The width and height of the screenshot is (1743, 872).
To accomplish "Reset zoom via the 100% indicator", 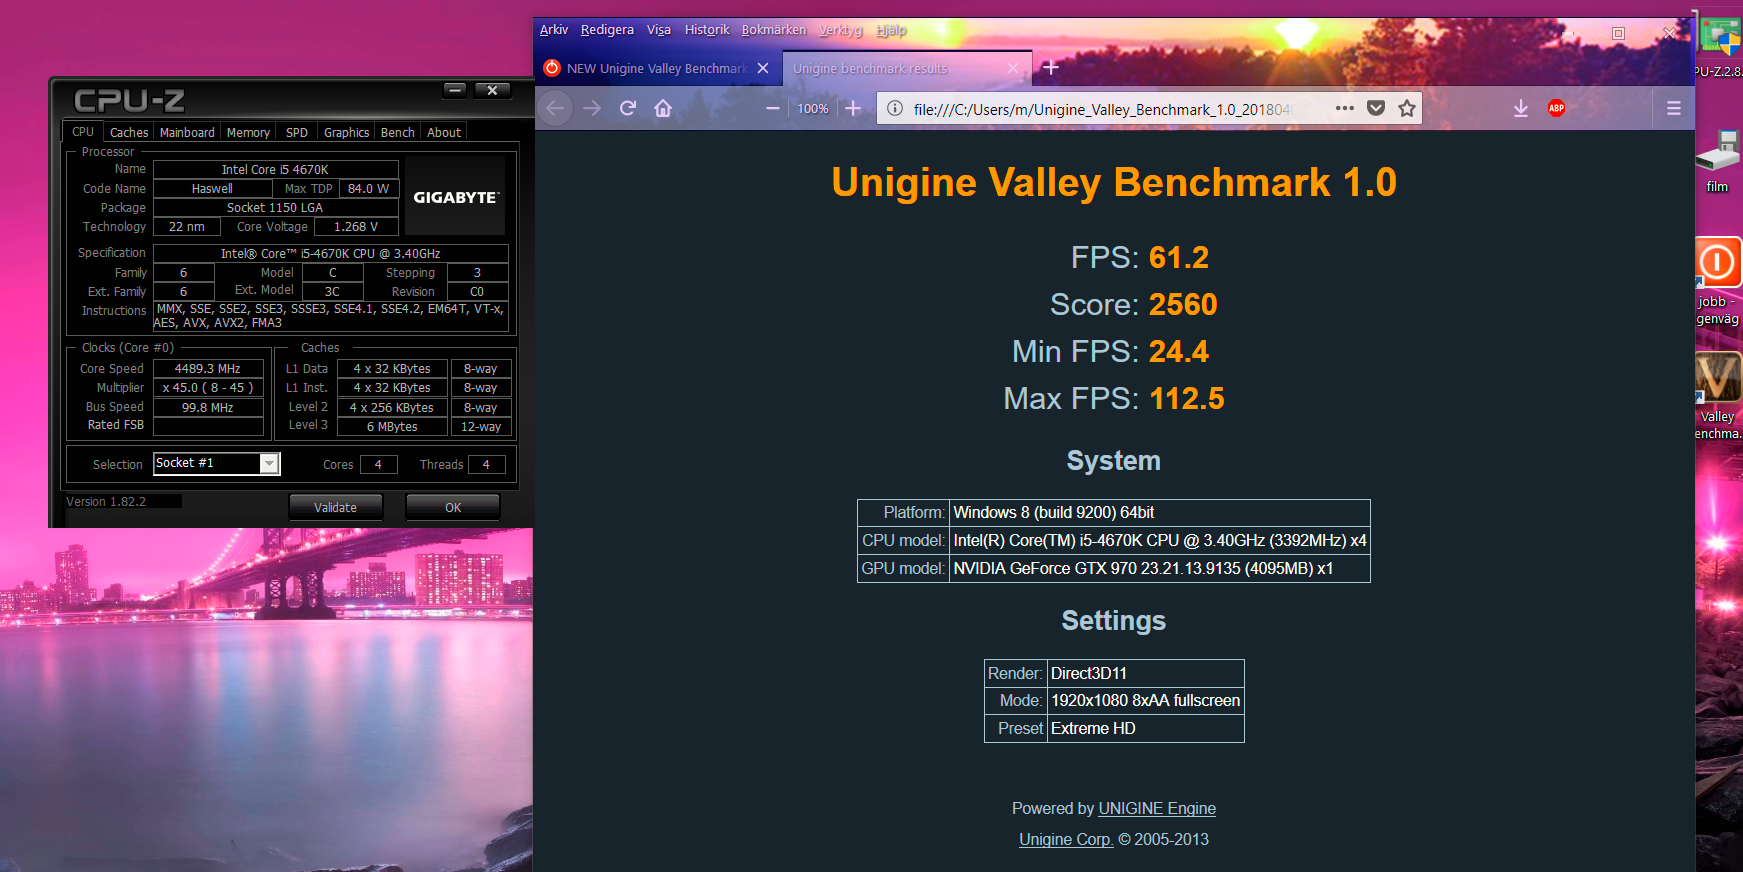I will [x=813, y=109].
